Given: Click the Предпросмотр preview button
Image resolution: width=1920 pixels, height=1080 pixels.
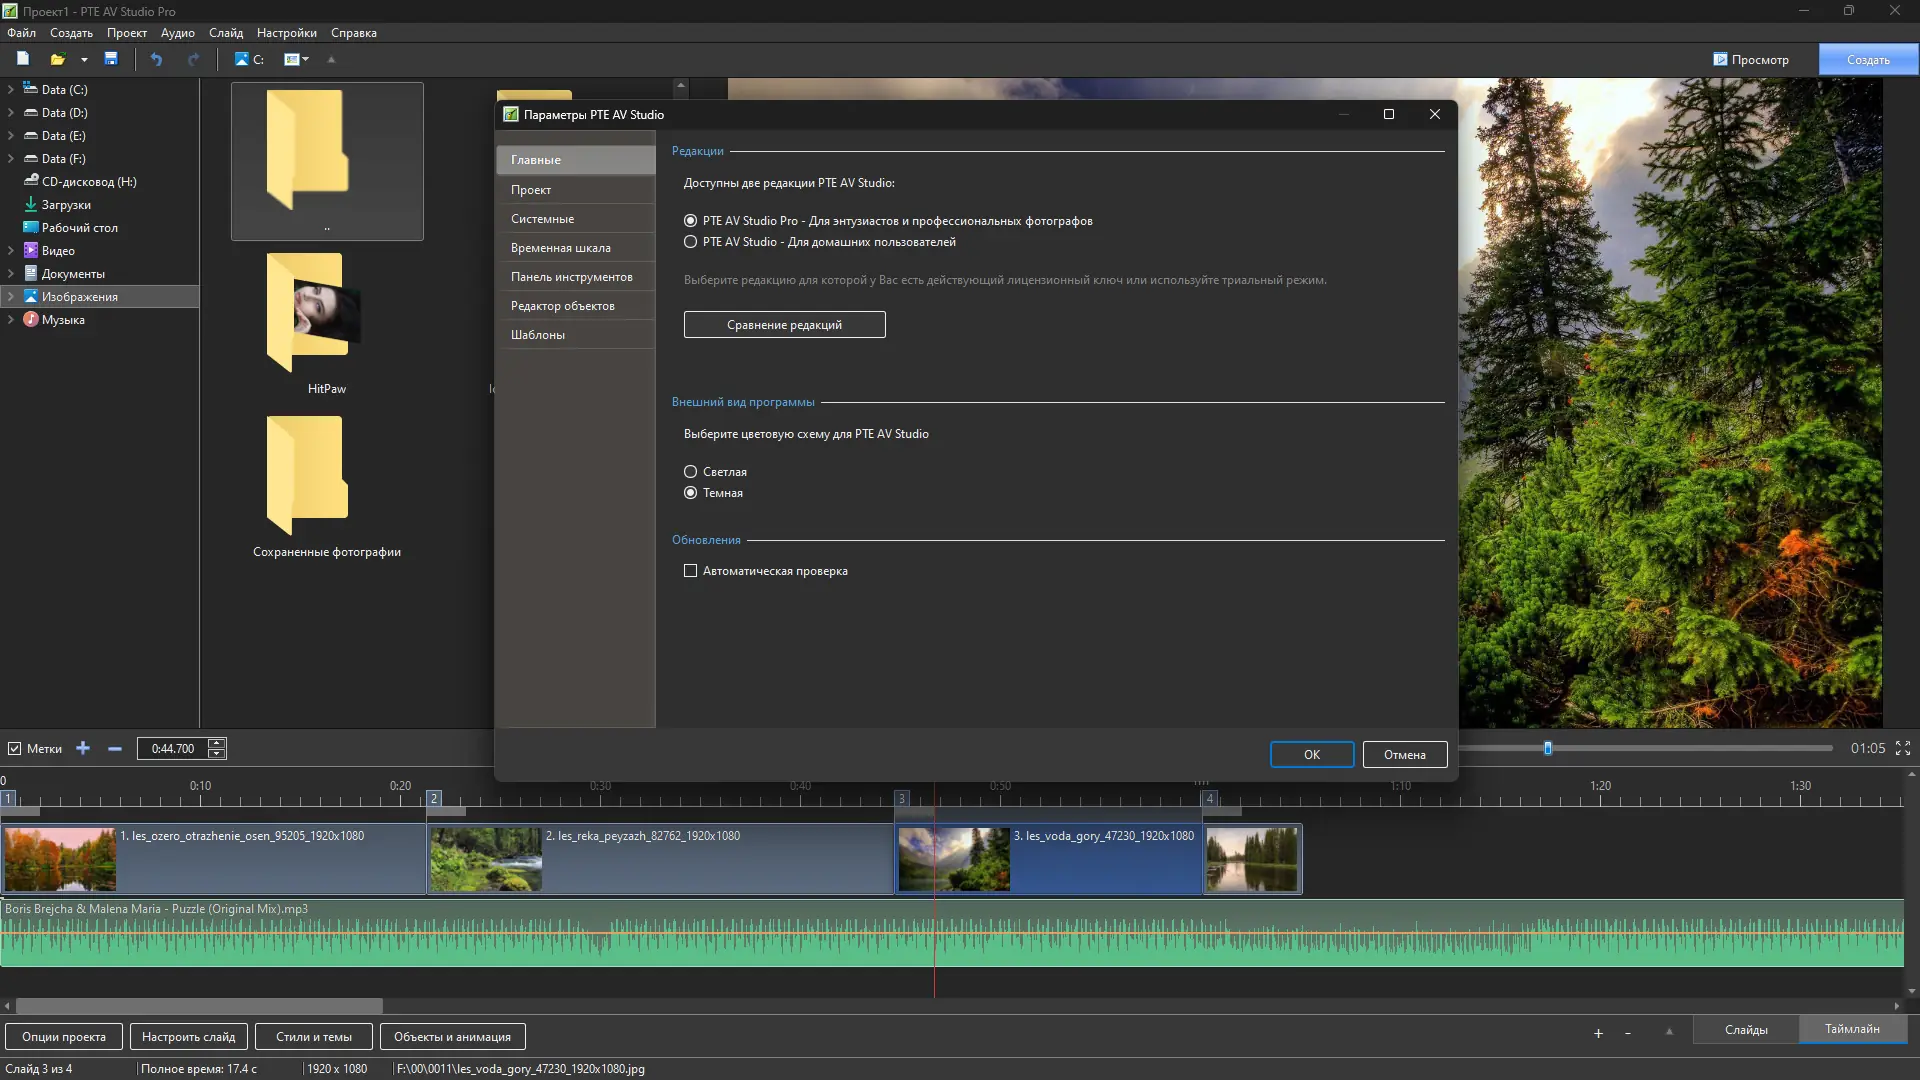Looking at the screenshot, I should 1751,59.
